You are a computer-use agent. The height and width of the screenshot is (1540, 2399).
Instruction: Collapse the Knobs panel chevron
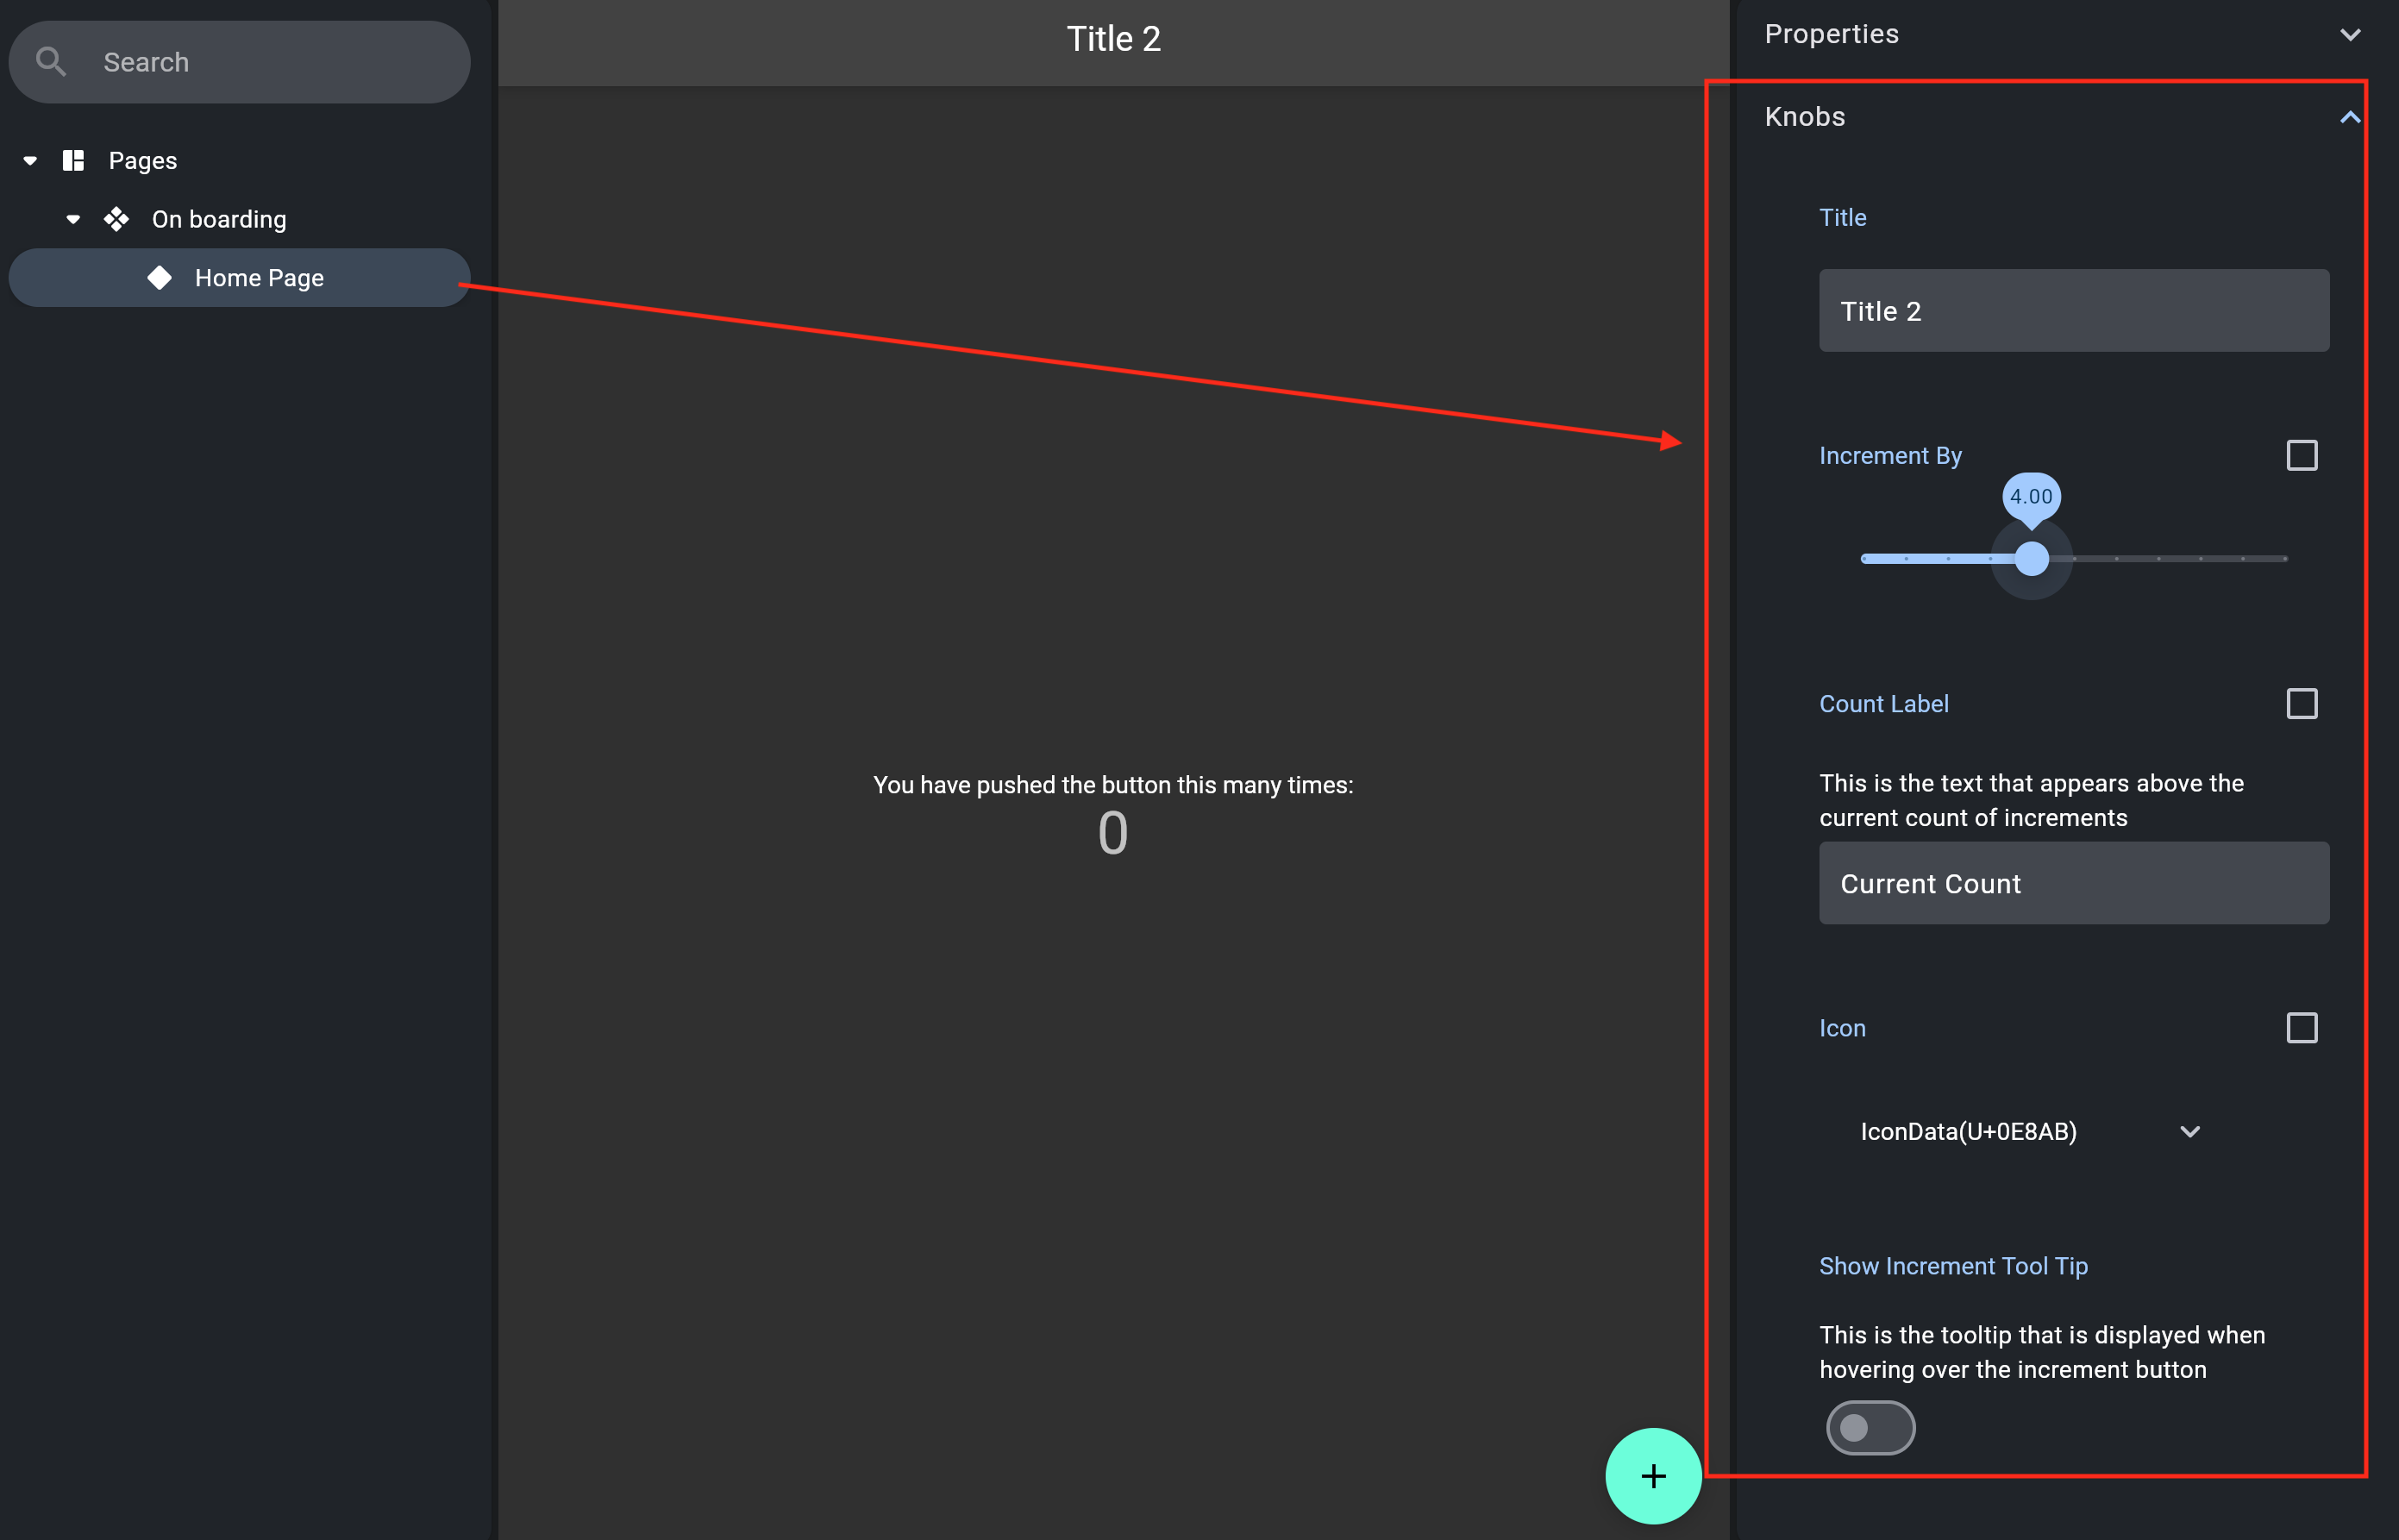pyautogui.click(x=2349, y=118)
